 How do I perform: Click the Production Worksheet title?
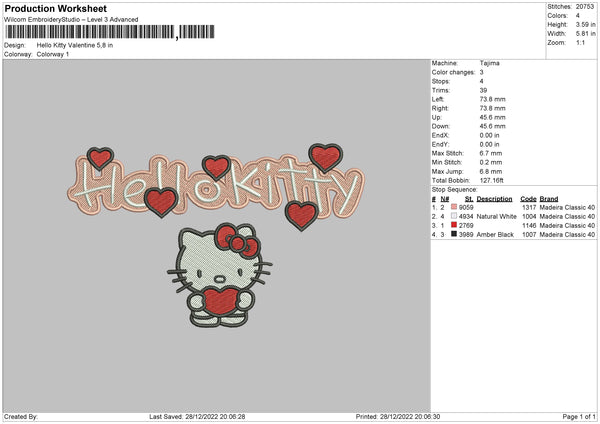tap(55, 8)
